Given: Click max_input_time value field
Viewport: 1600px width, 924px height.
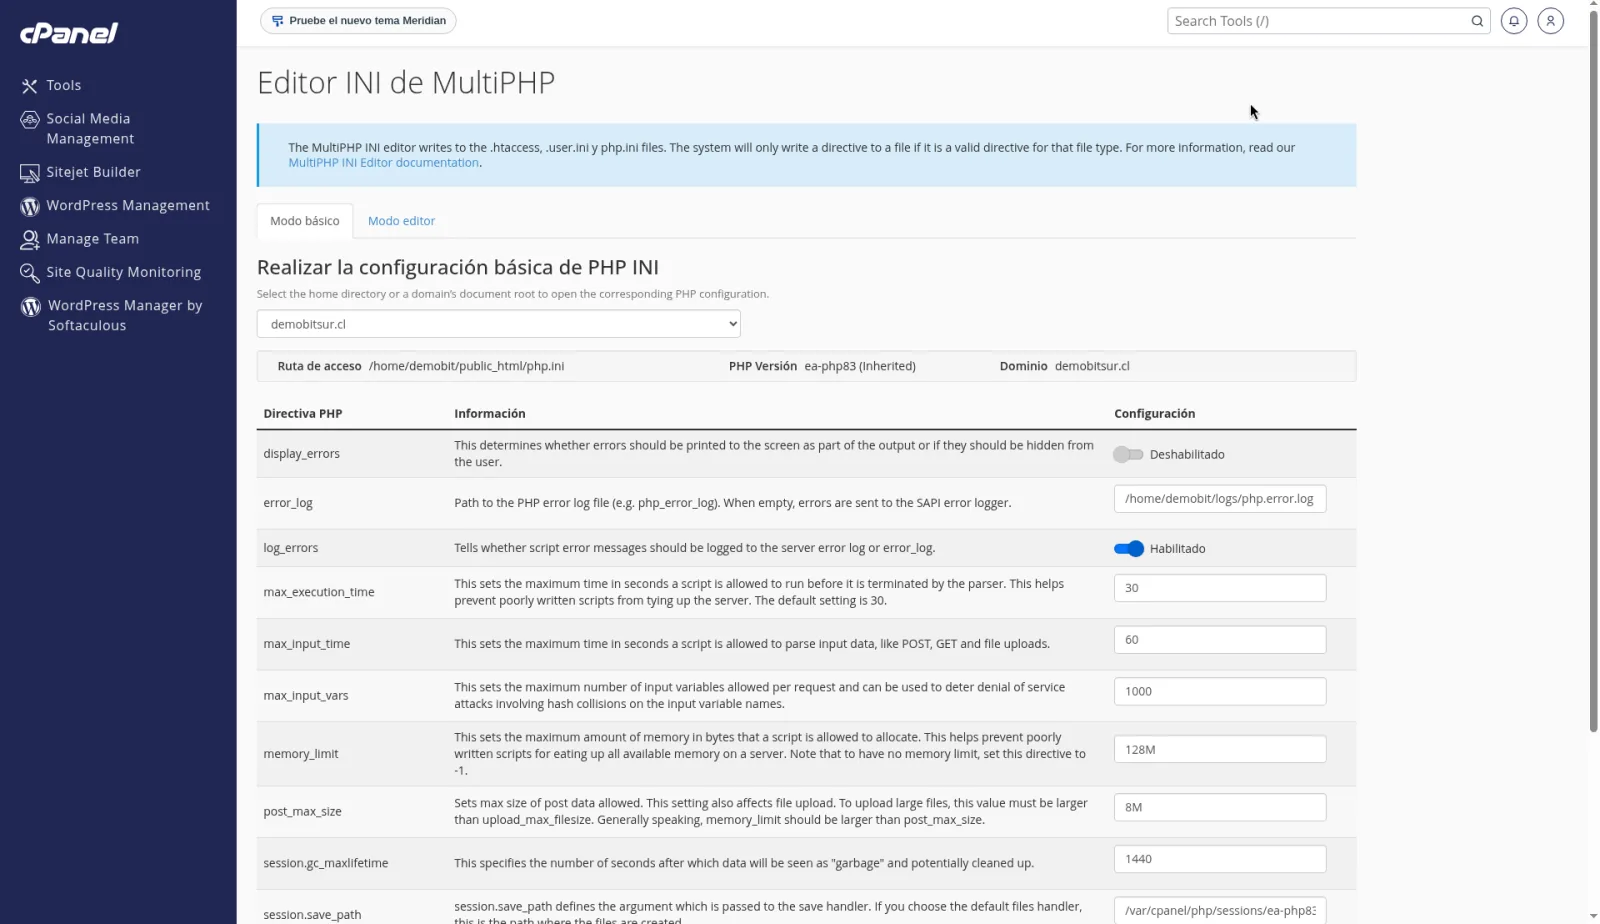Looking at the screenshot, I should pyautogui.click(x=1220, y=640).
